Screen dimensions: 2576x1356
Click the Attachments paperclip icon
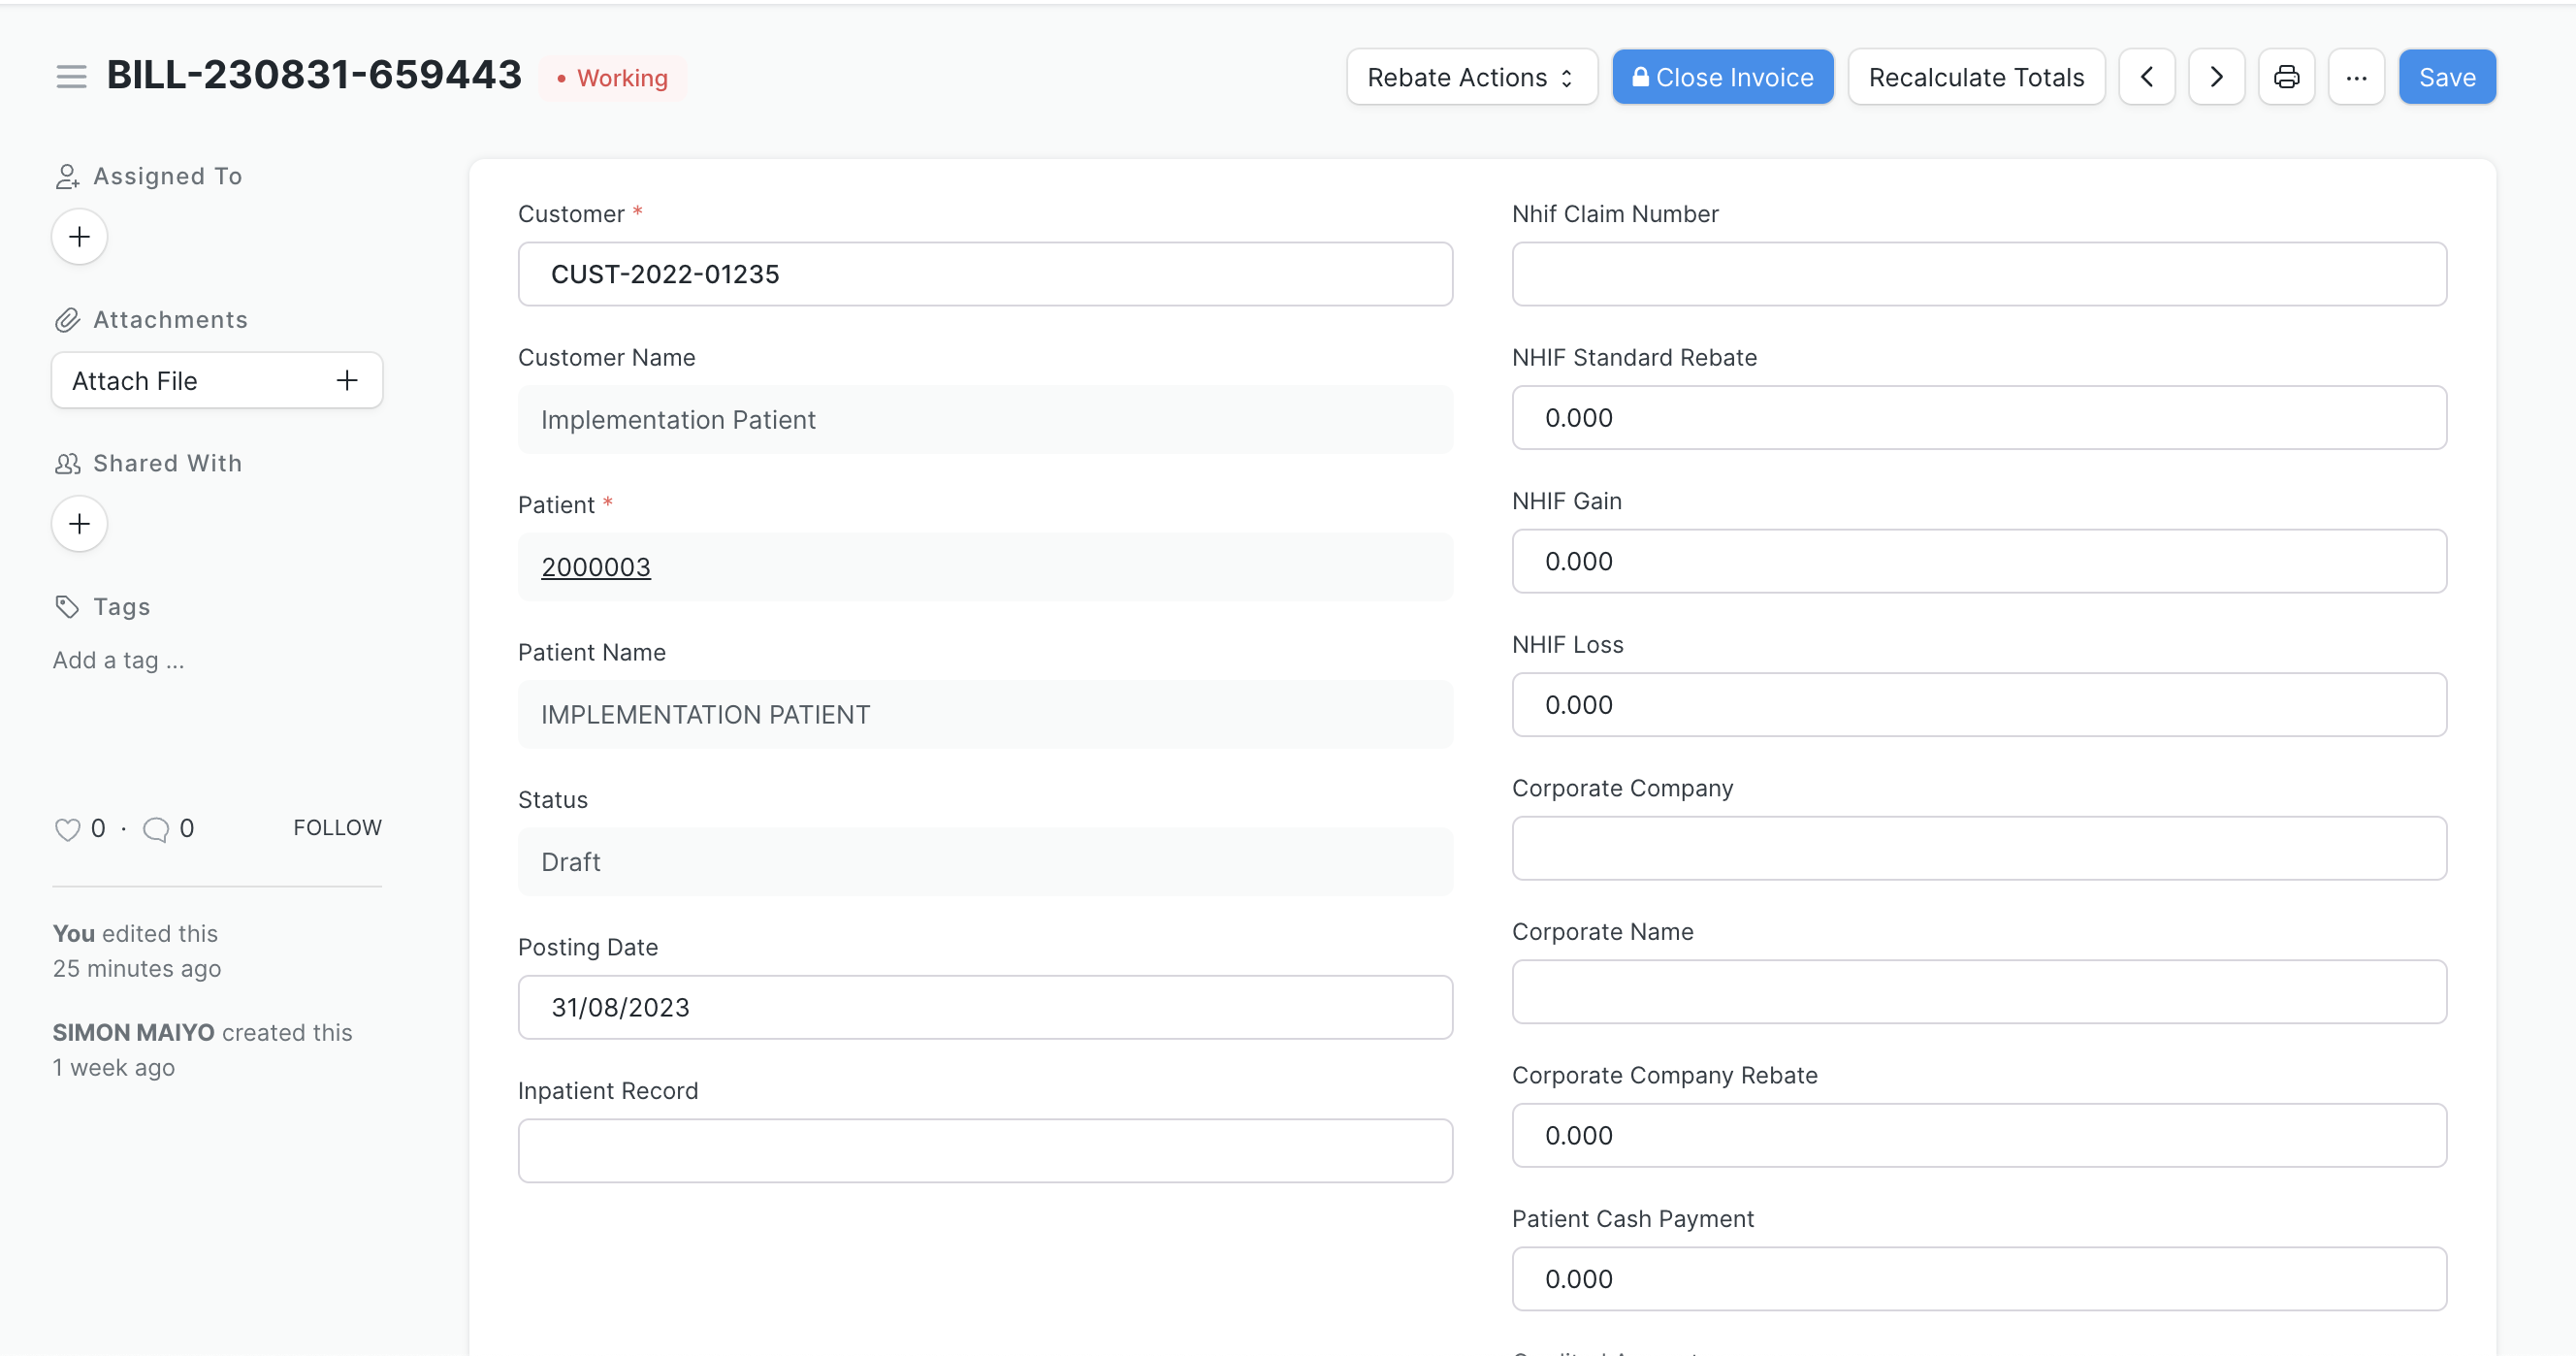(67, 320)
